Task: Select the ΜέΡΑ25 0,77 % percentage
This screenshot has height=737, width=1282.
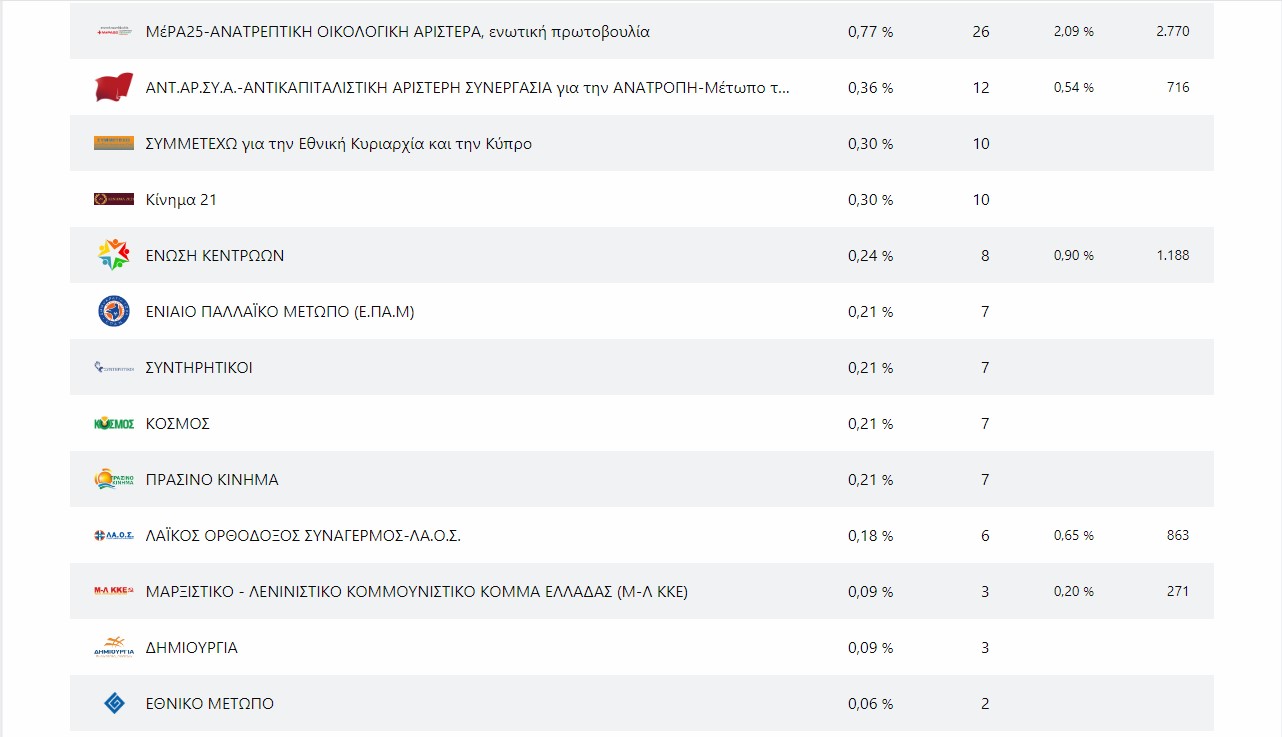Action: (870, 32)
